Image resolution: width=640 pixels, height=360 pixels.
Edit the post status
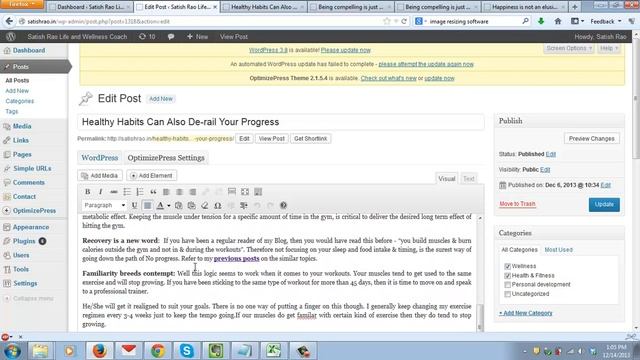coord(551,154)
